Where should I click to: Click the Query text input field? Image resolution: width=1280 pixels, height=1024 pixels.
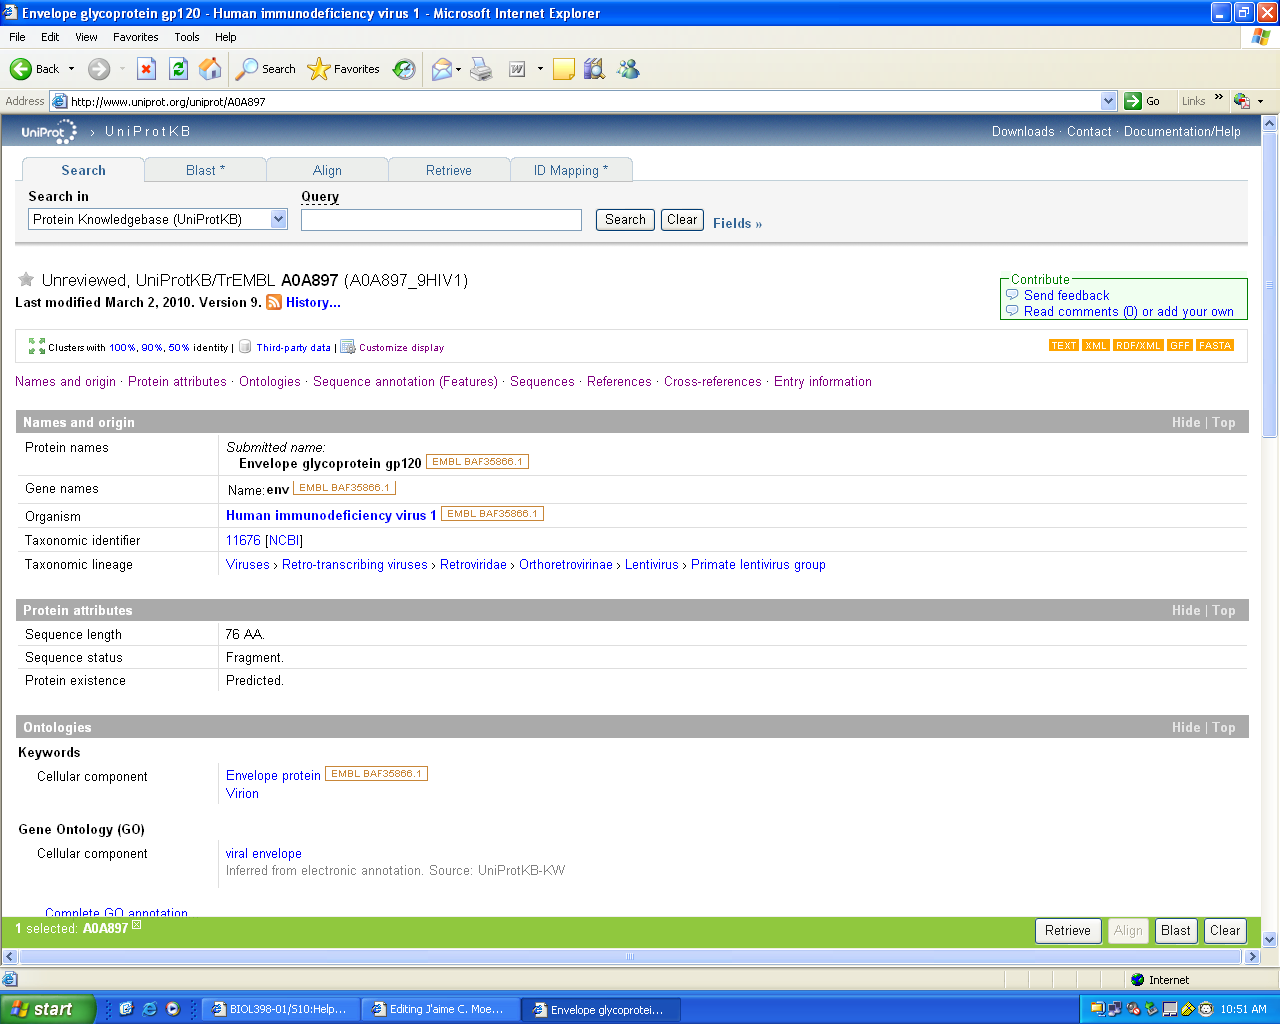[x=441, y=220]
